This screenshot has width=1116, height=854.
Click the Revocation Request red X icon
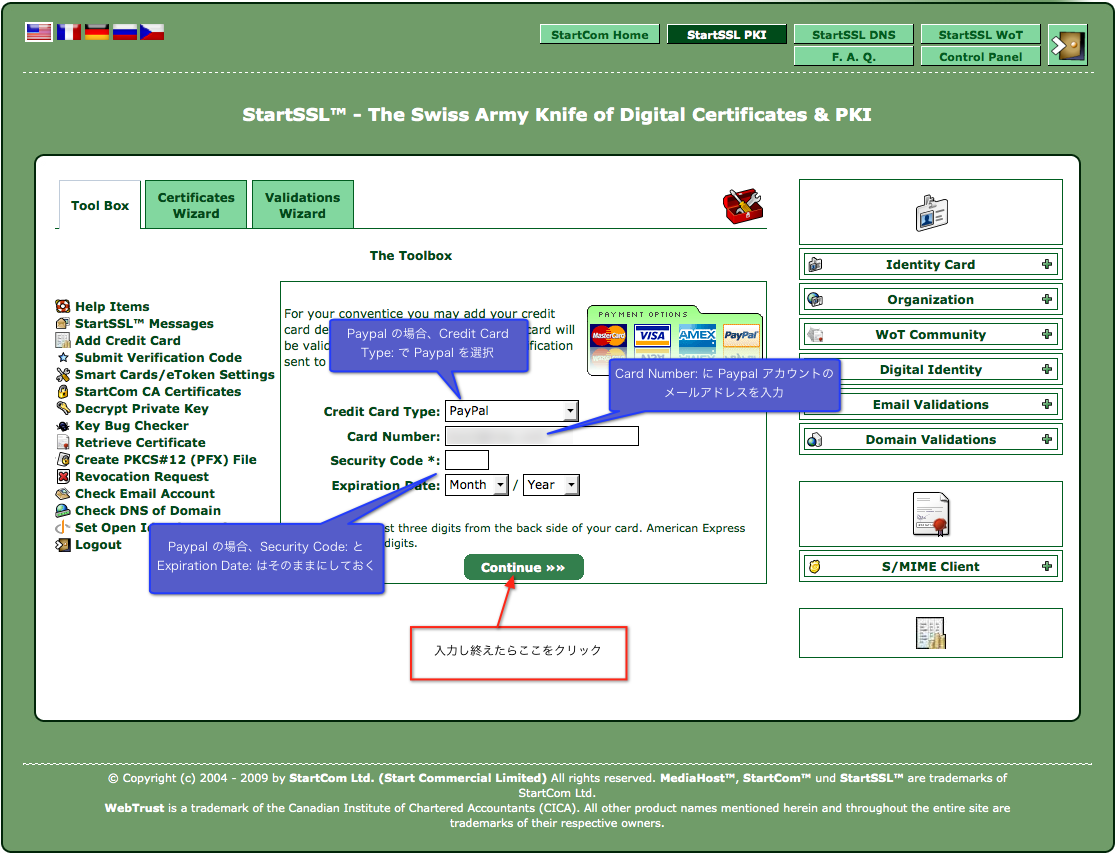click(x=63, y=477)
